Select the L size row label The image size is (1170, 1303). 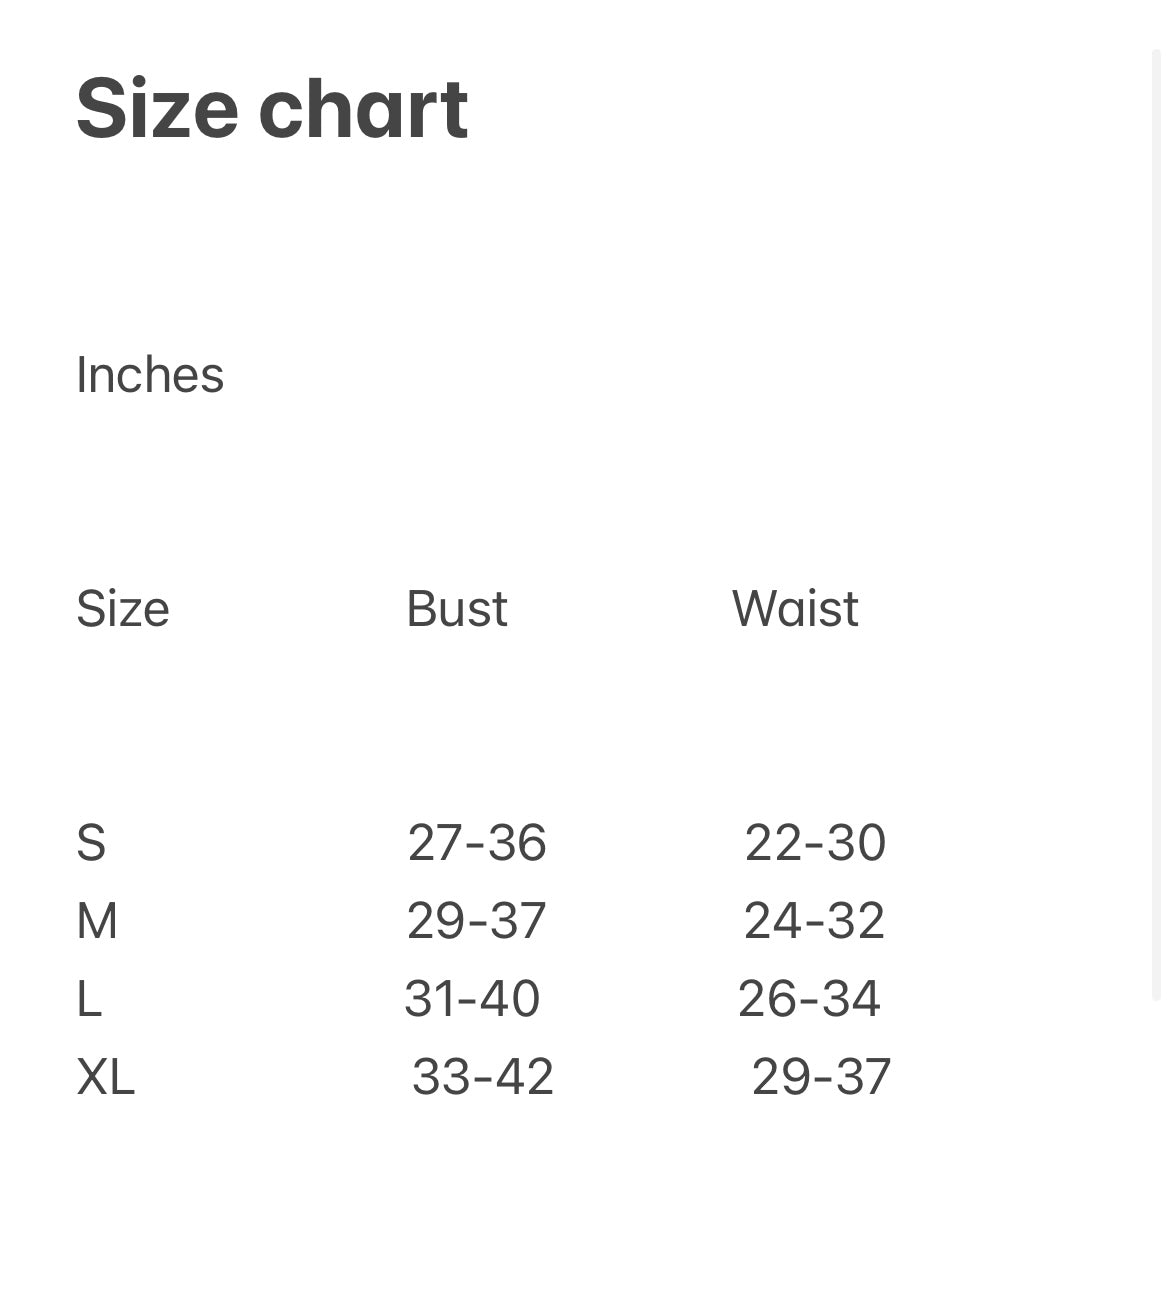click(x=89, y=999)
